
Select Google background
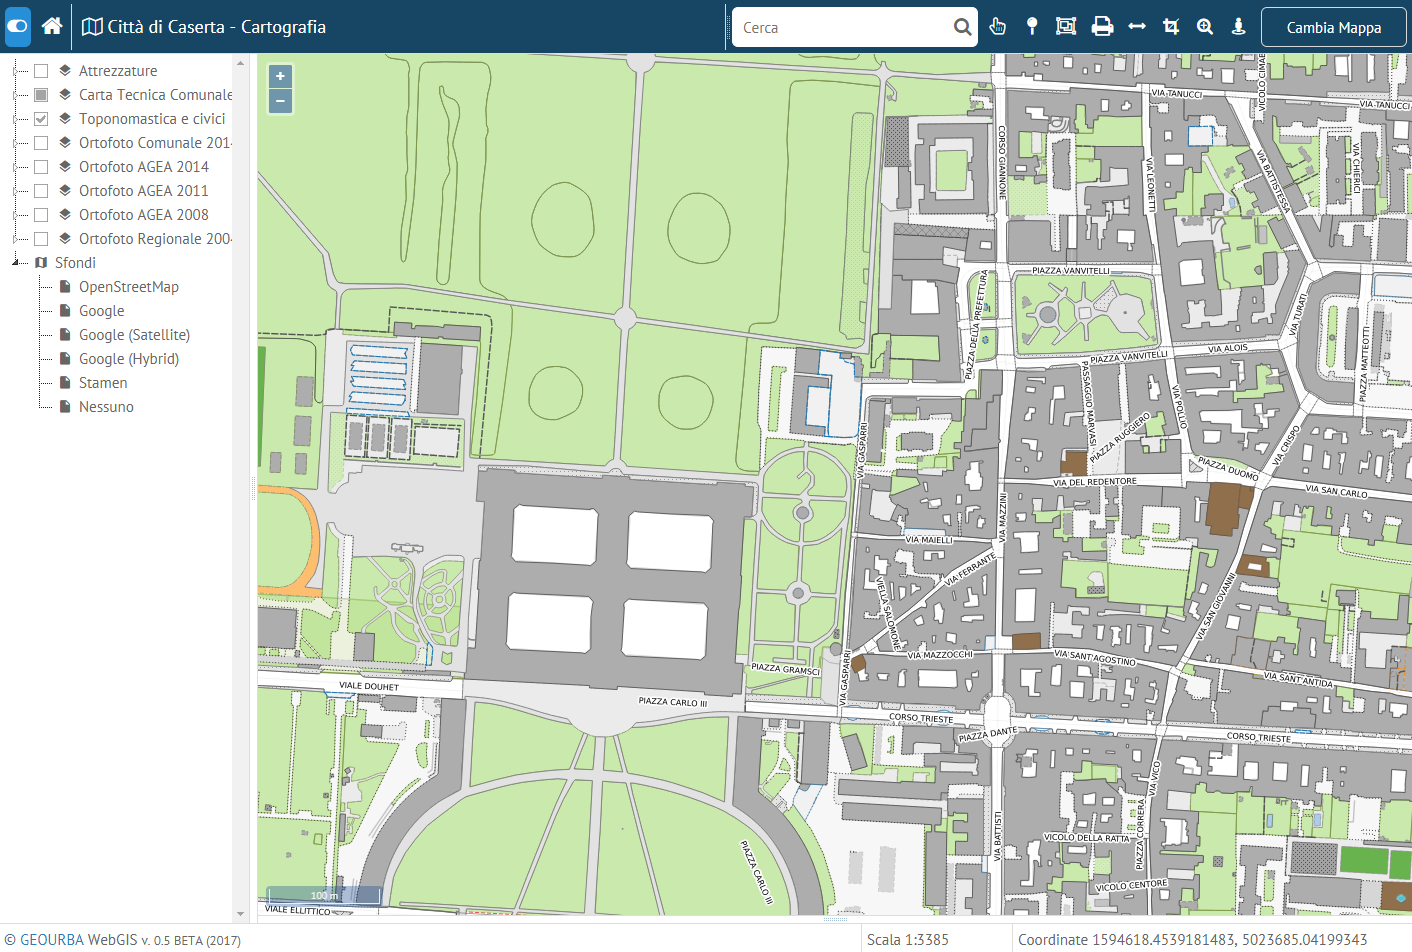(x=102, y=311)
